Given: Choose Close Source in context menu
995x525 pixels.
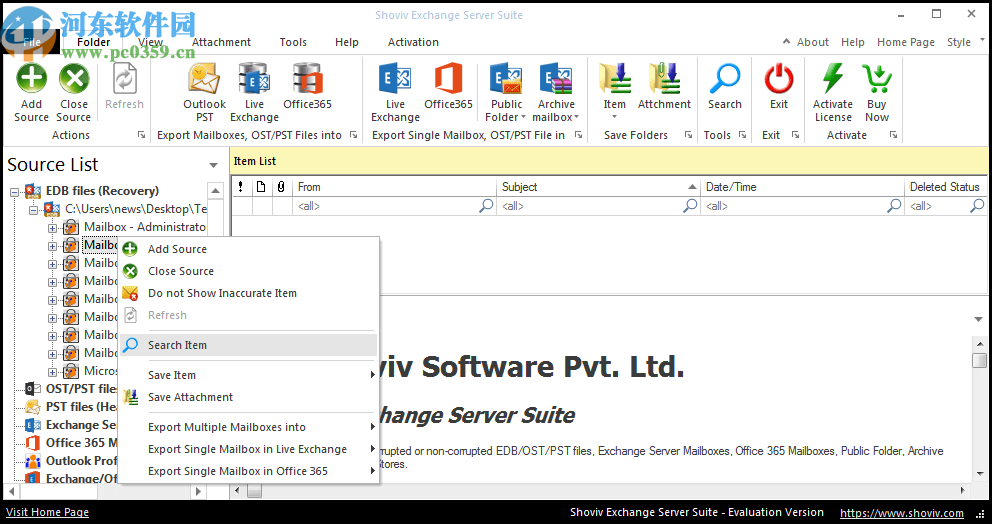Looking at the screenshot, I should pyautogui.click(x=249, y=271).
